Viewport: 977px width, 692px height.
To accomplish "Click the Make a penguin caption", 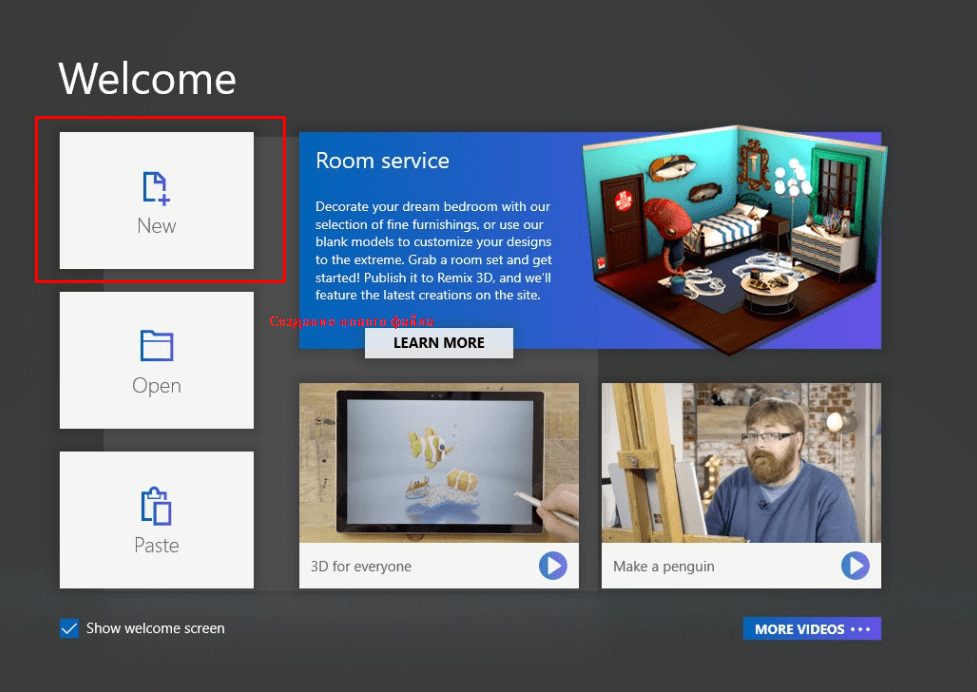I will [664, 566].
